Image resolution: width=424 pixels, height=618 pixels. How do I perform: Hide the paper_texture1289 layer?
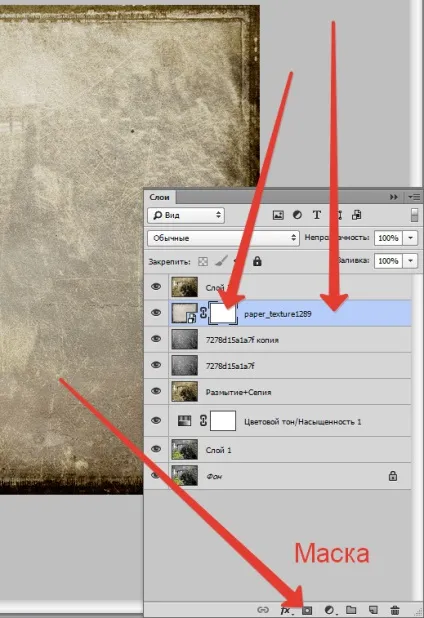(156, 313)
